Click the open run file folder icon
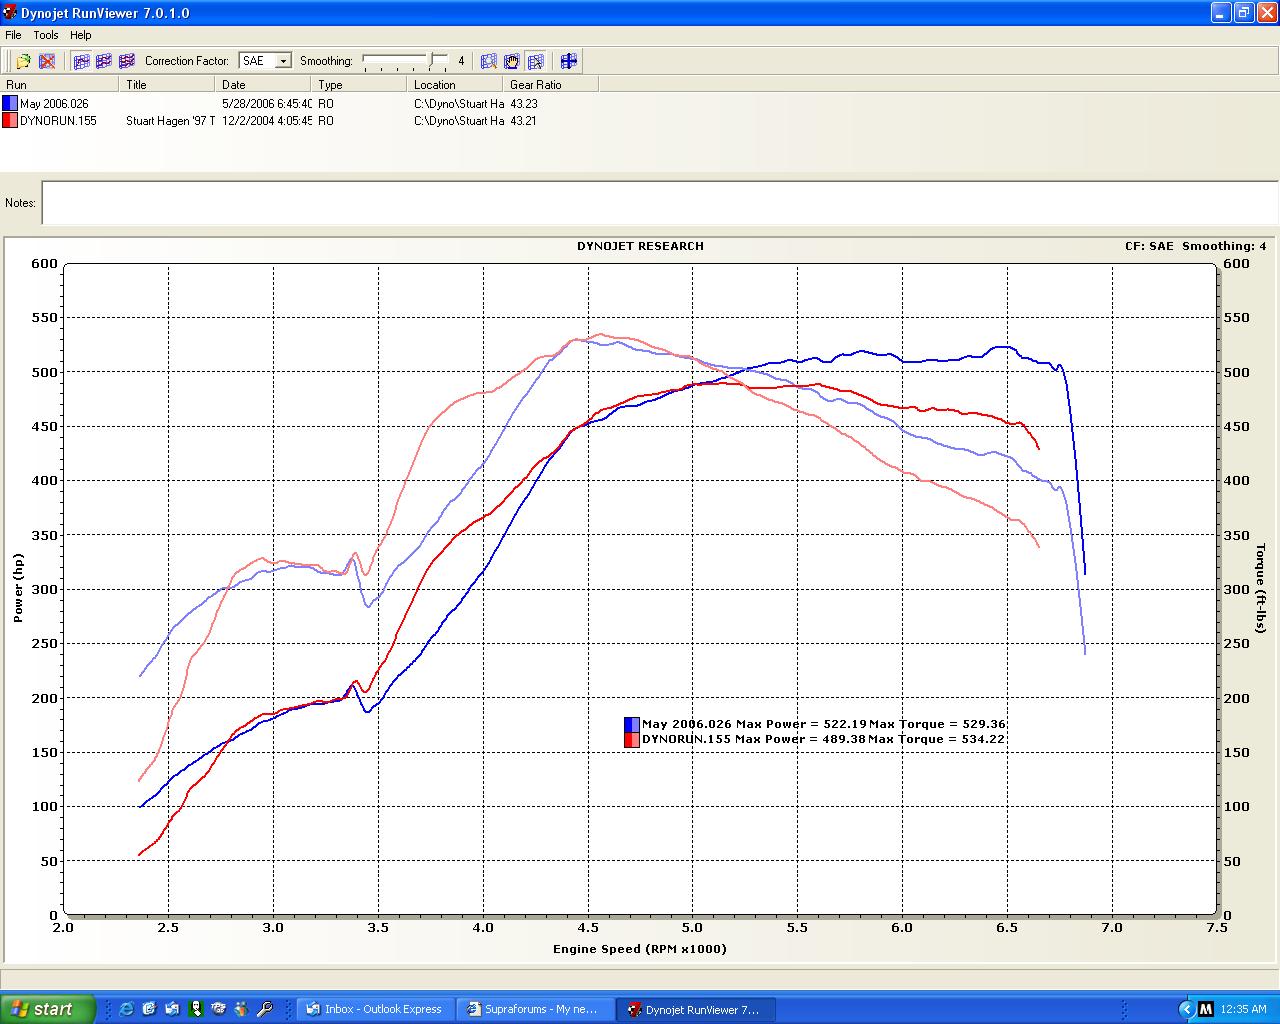 [x=23, y=61]
